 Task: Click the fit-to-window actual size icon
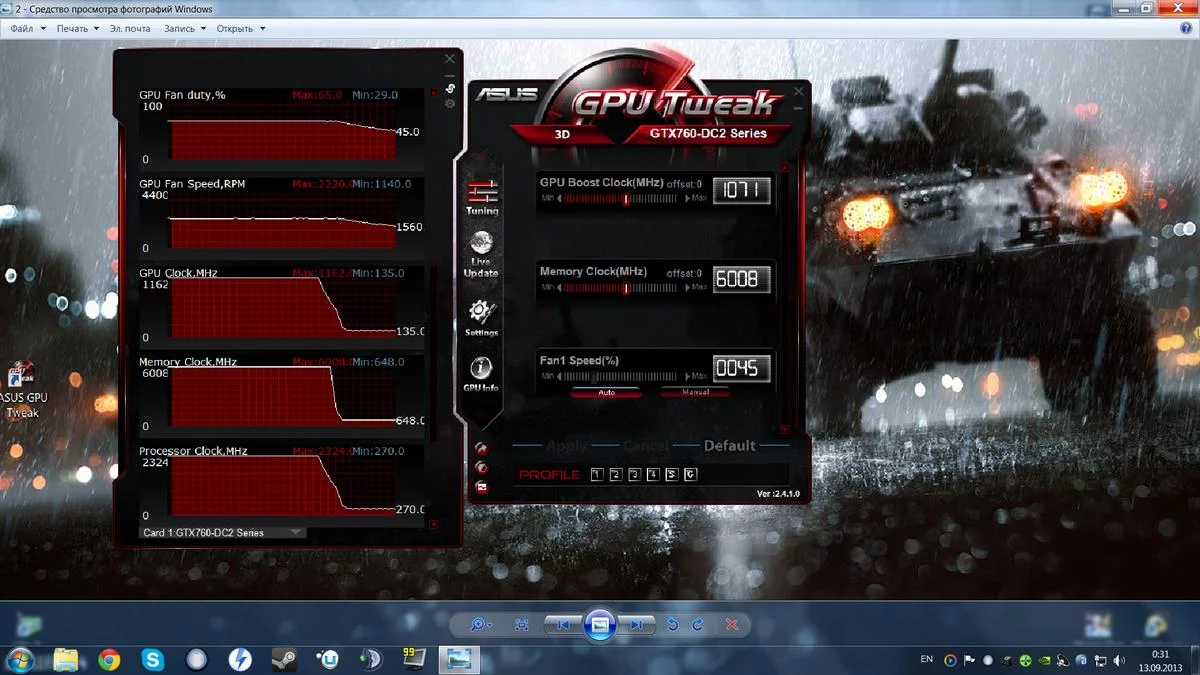522,625
